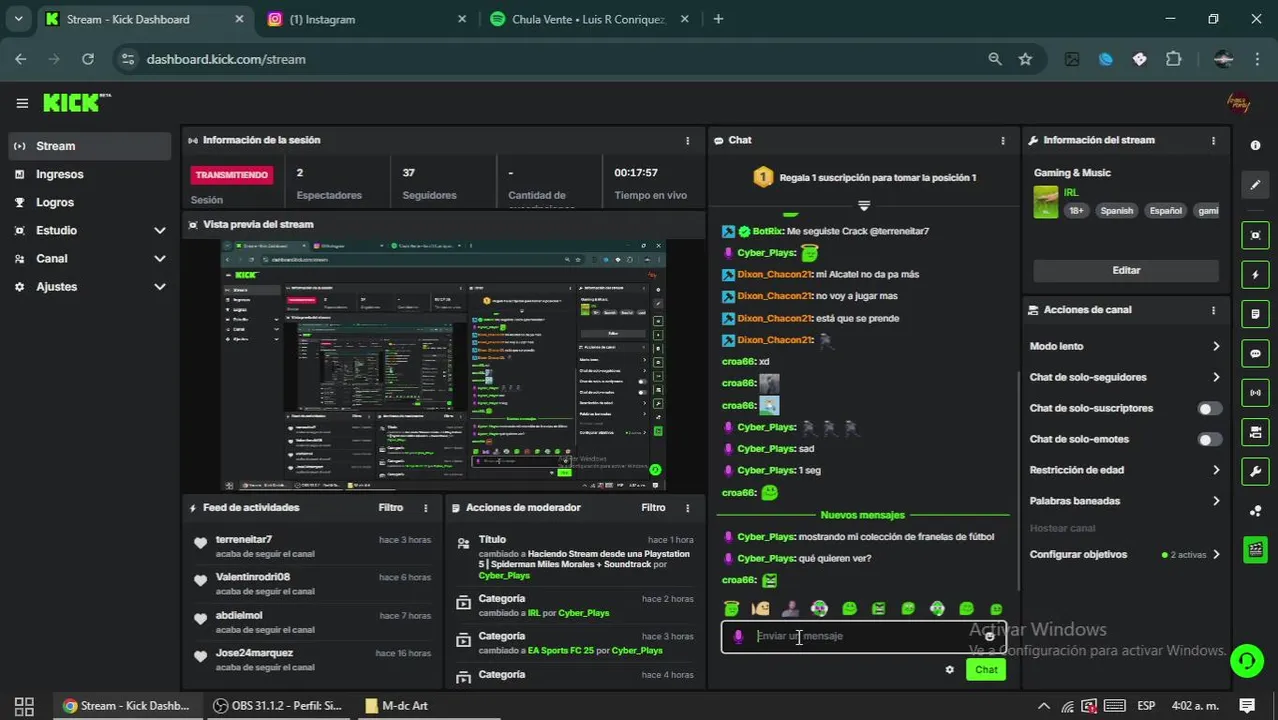This screenshot has height=720, width=1278.
Task: Open the profile avatar at top right
Action: 1238,103
